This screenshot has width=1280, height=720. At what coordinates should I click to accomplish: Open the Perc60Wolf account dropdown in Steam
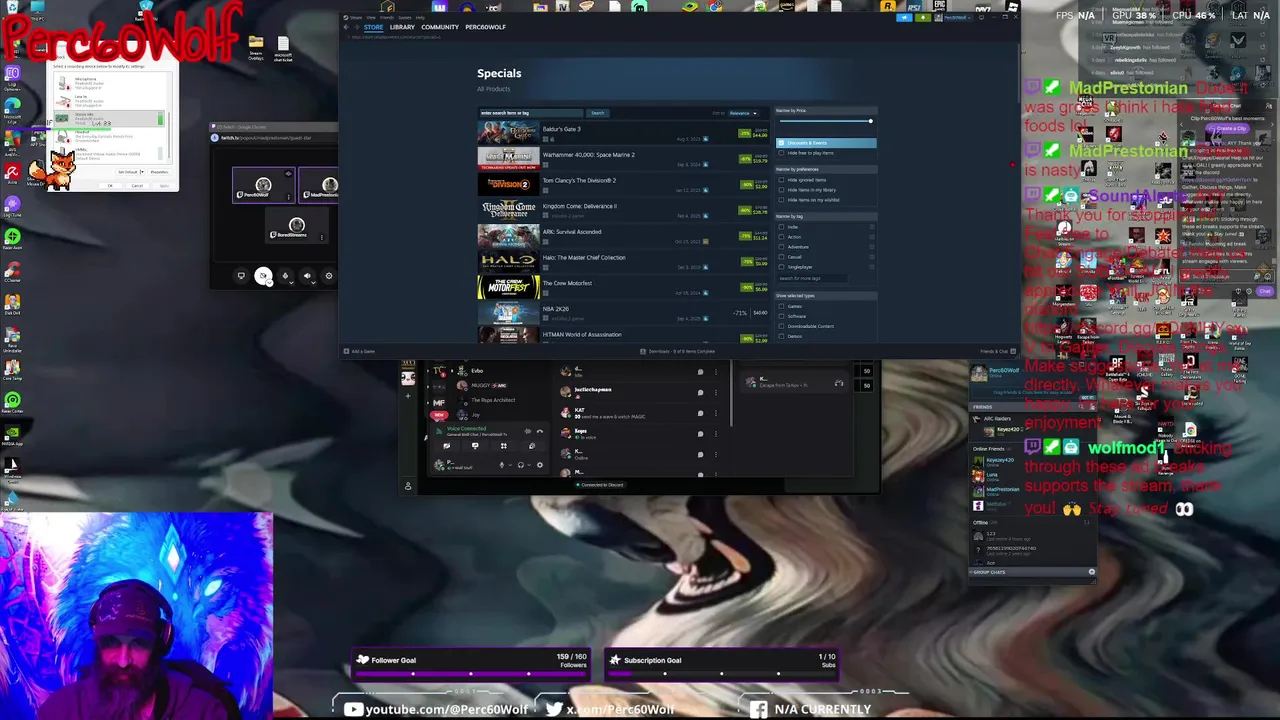pyautogui.click(x=954, y=17)
